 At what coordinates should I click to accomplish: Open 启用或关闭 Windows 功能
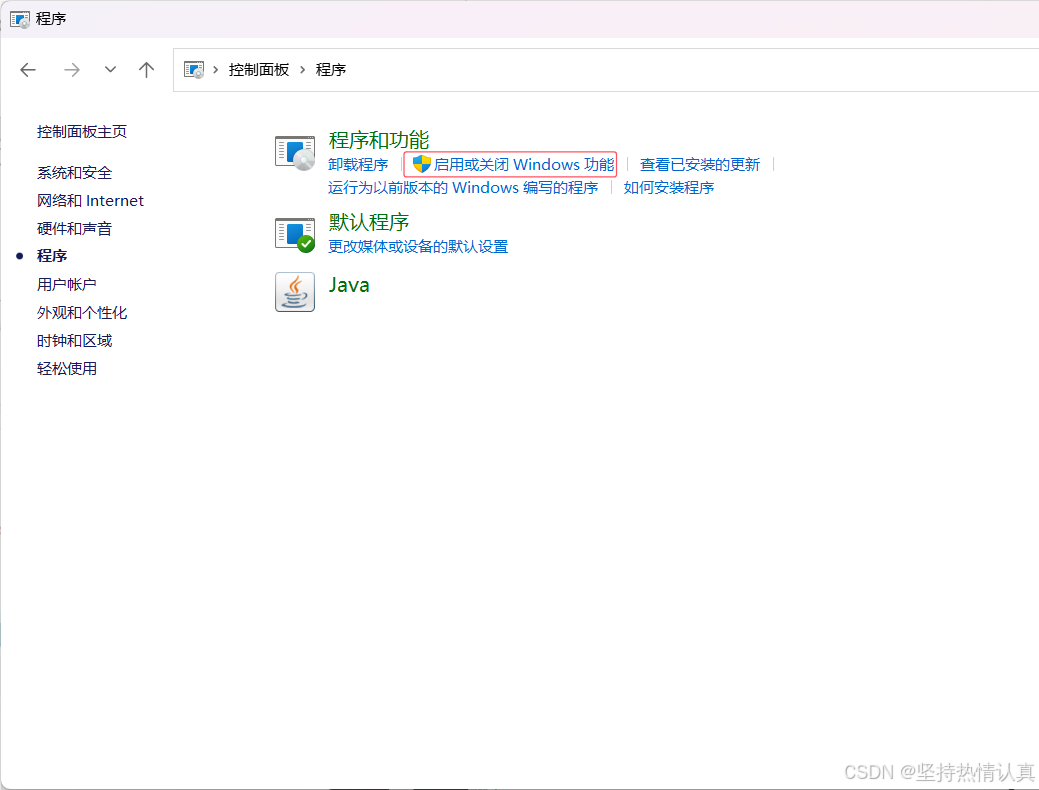pyautogui.click(x=523, y=164)
